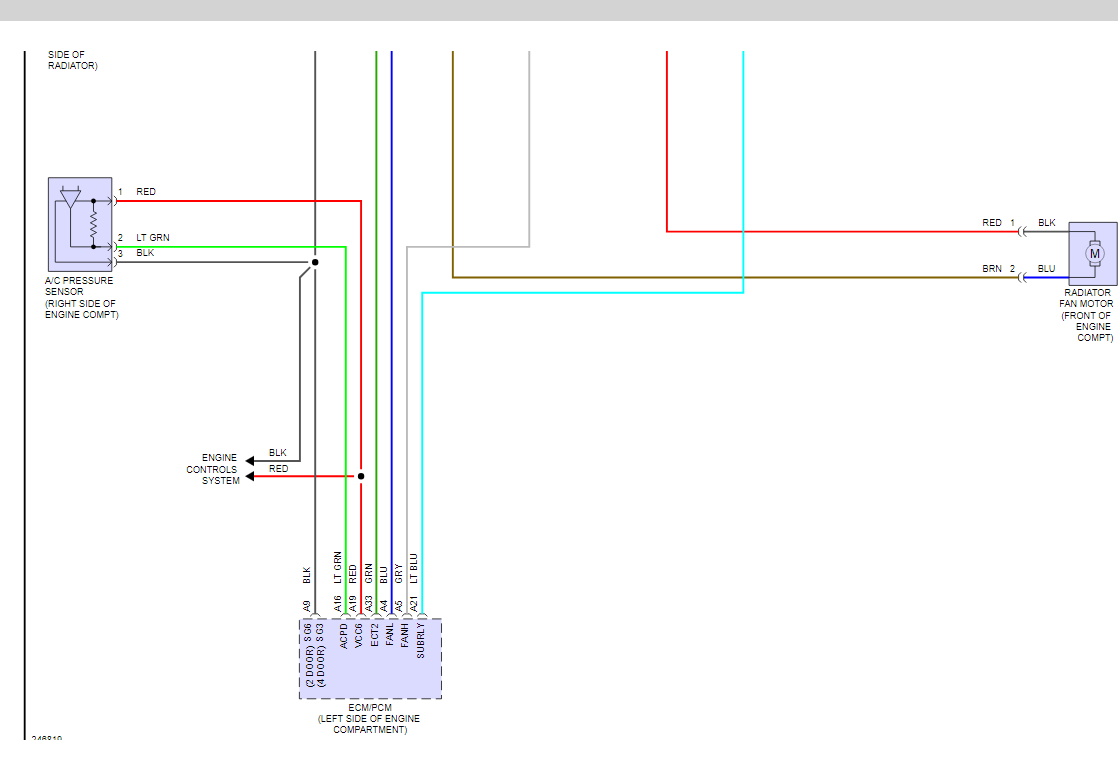This screenshot has height=778, width=1118.
Task: Click "(RIGHT SIDE OF ENGINE COMPT)" text
Action: pos(81,309)
